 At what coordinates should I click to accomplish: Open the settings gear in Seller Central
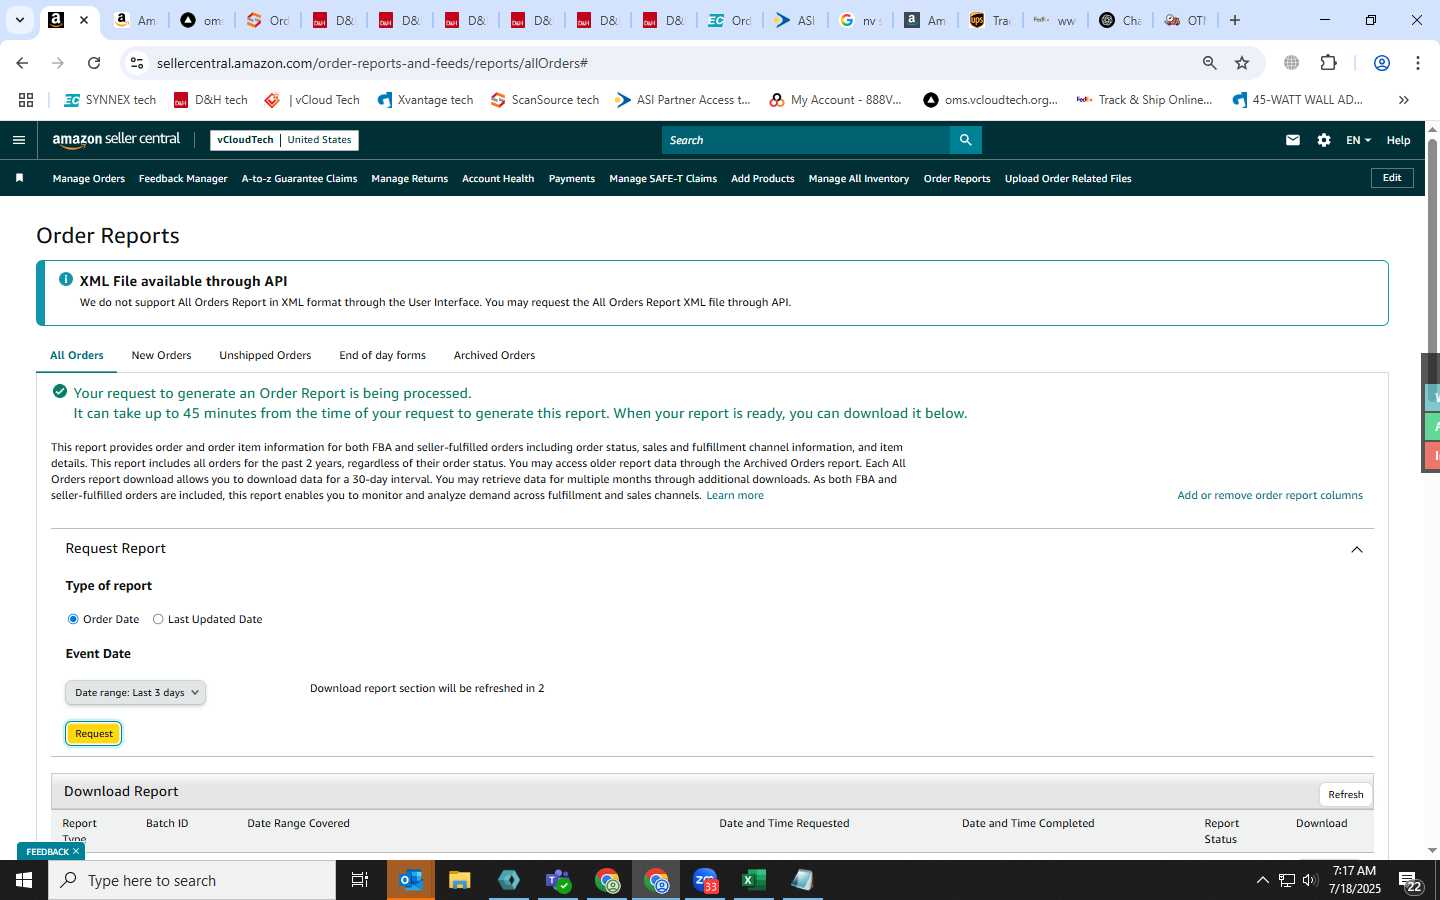click(1324, 140)
